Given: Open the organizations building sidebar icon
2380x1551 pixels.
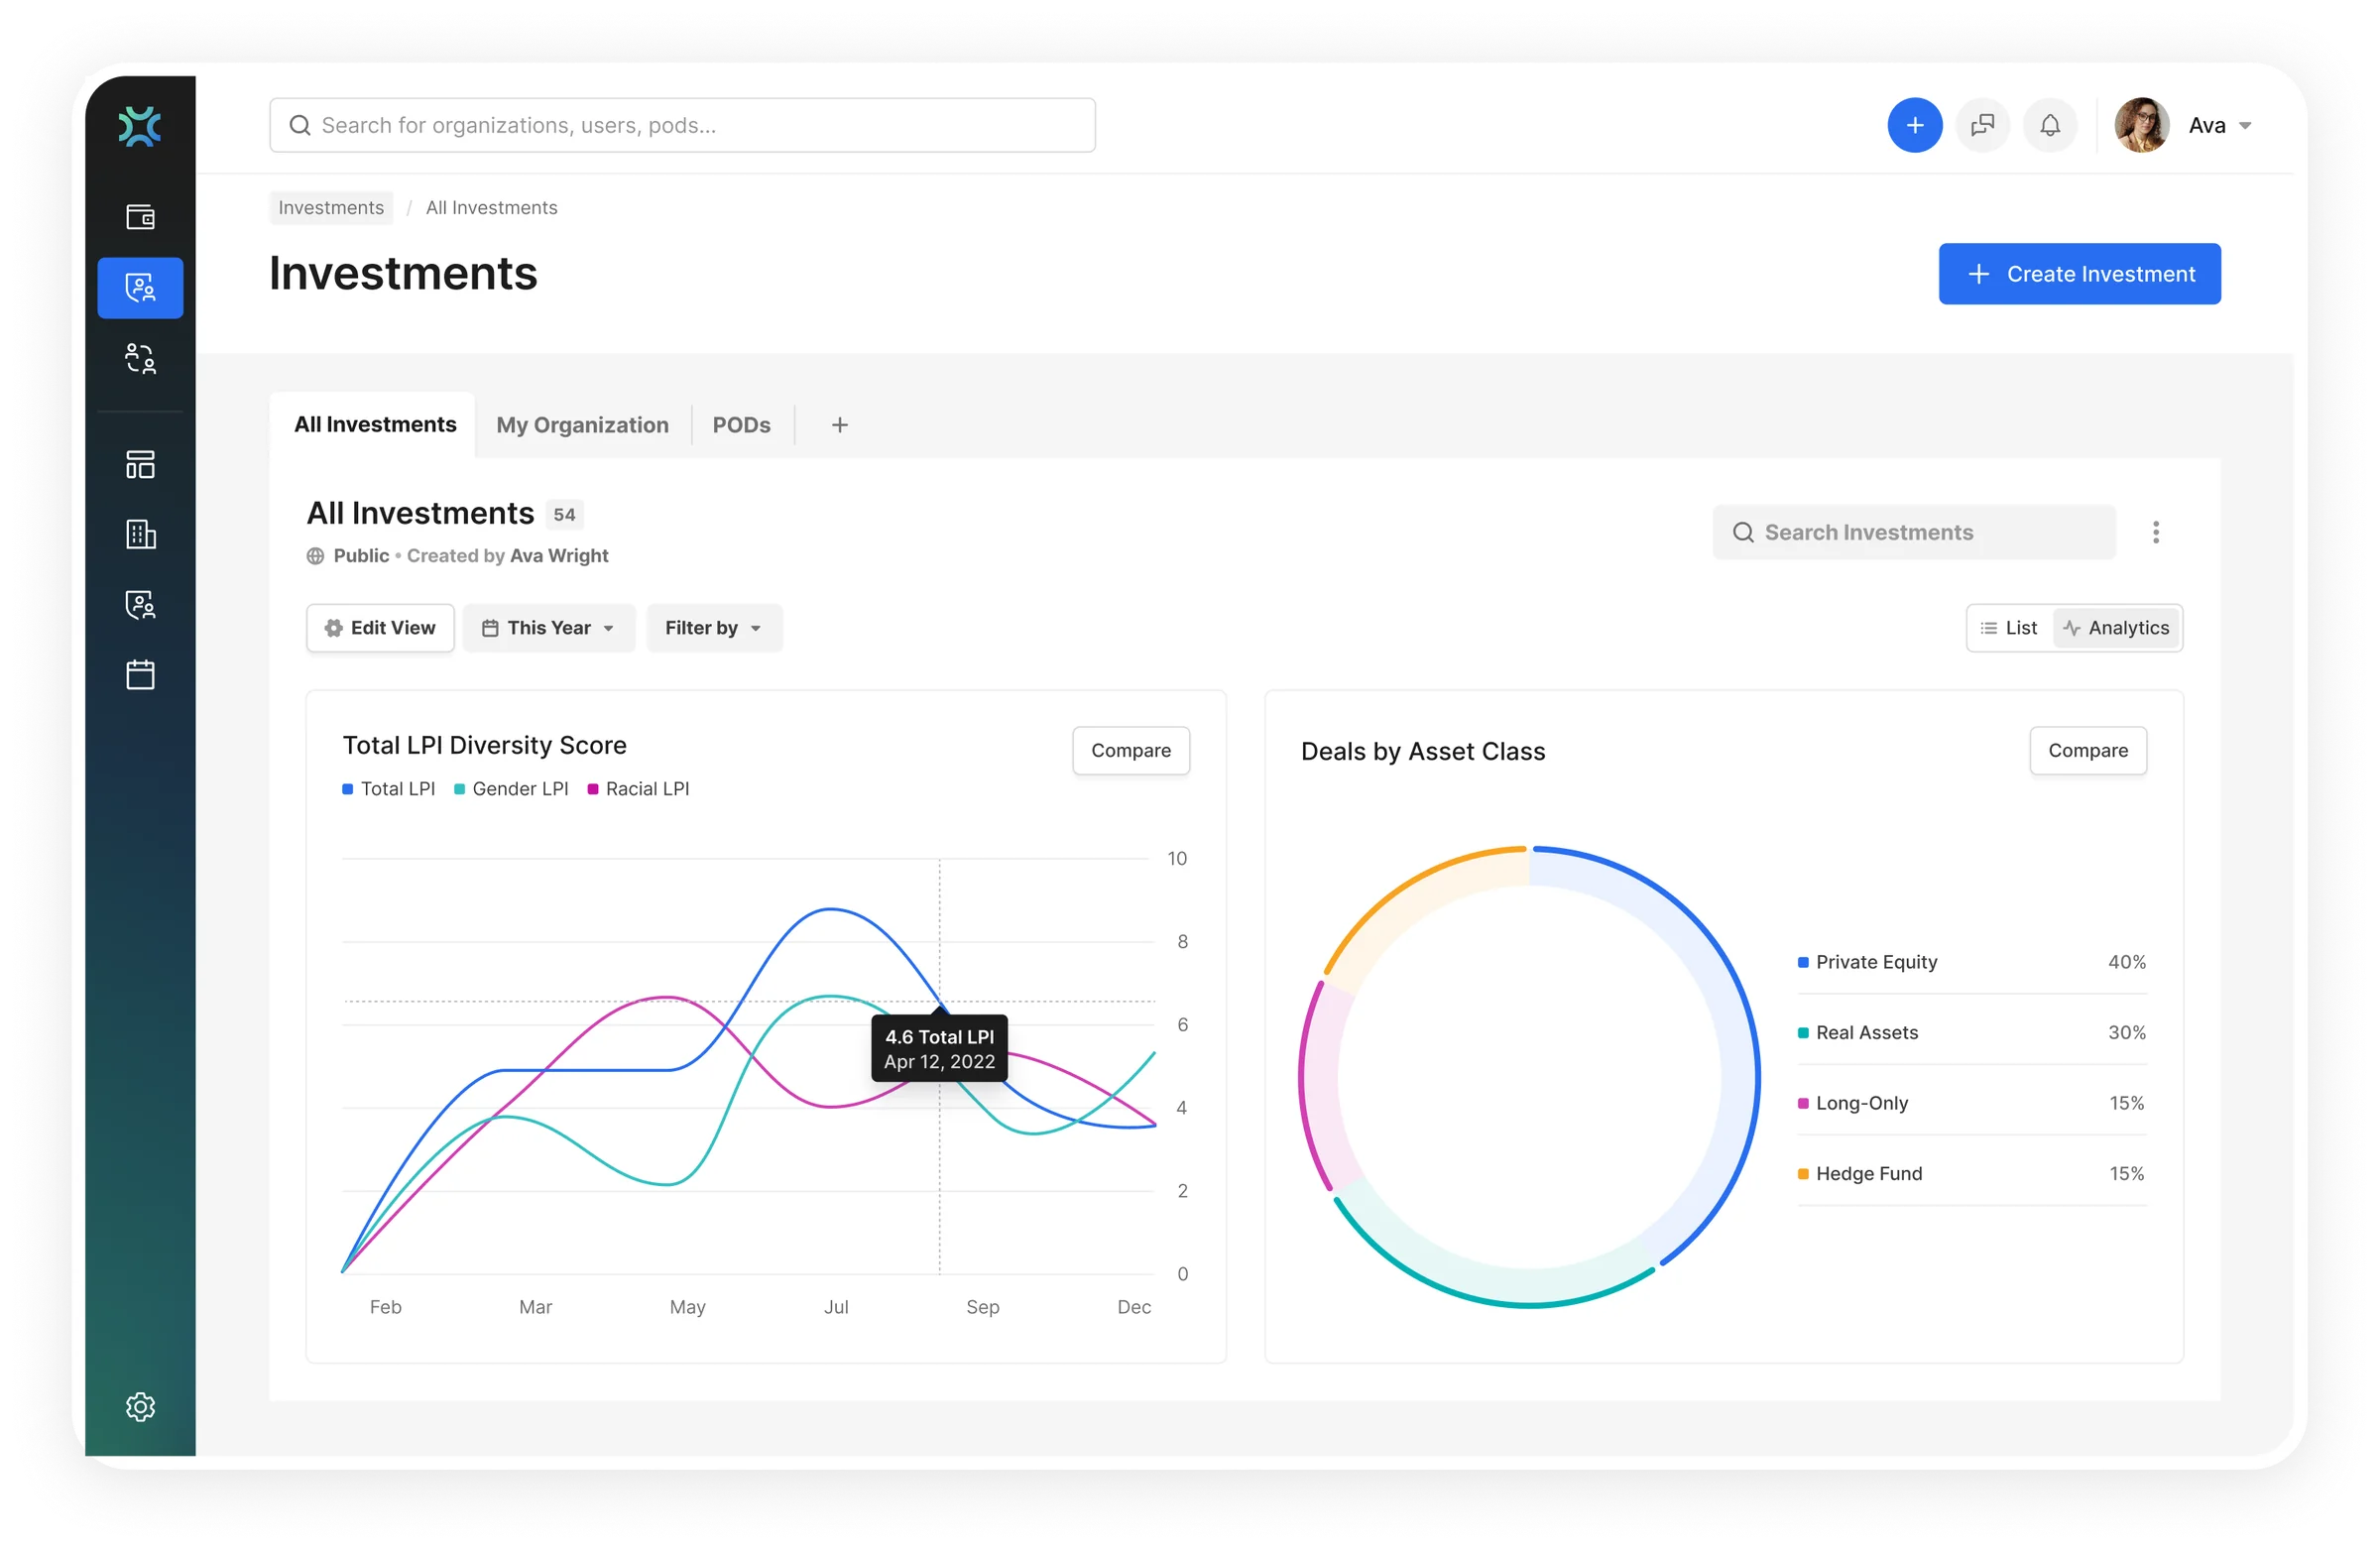Looking at the screenshot, I should tap(140, 535).
